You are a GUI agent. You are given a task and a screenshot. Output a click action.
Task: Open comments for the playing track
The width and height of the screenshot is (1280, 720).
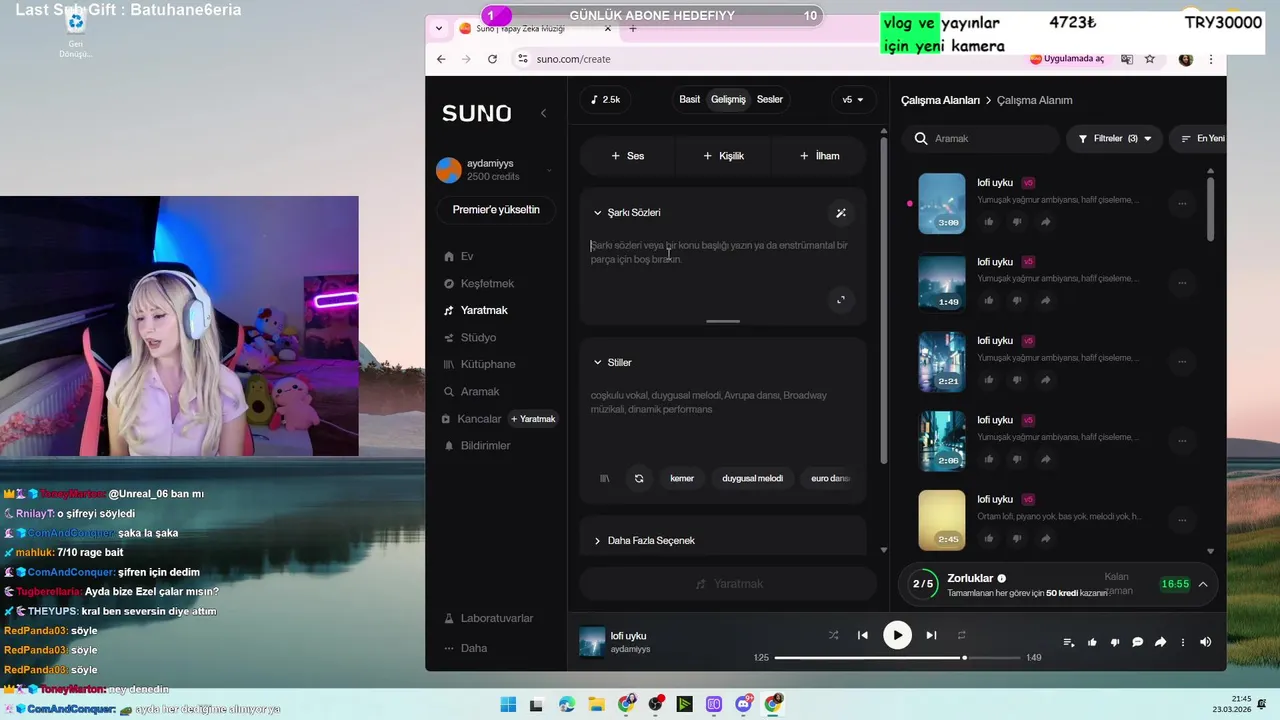click(1137, 642)
